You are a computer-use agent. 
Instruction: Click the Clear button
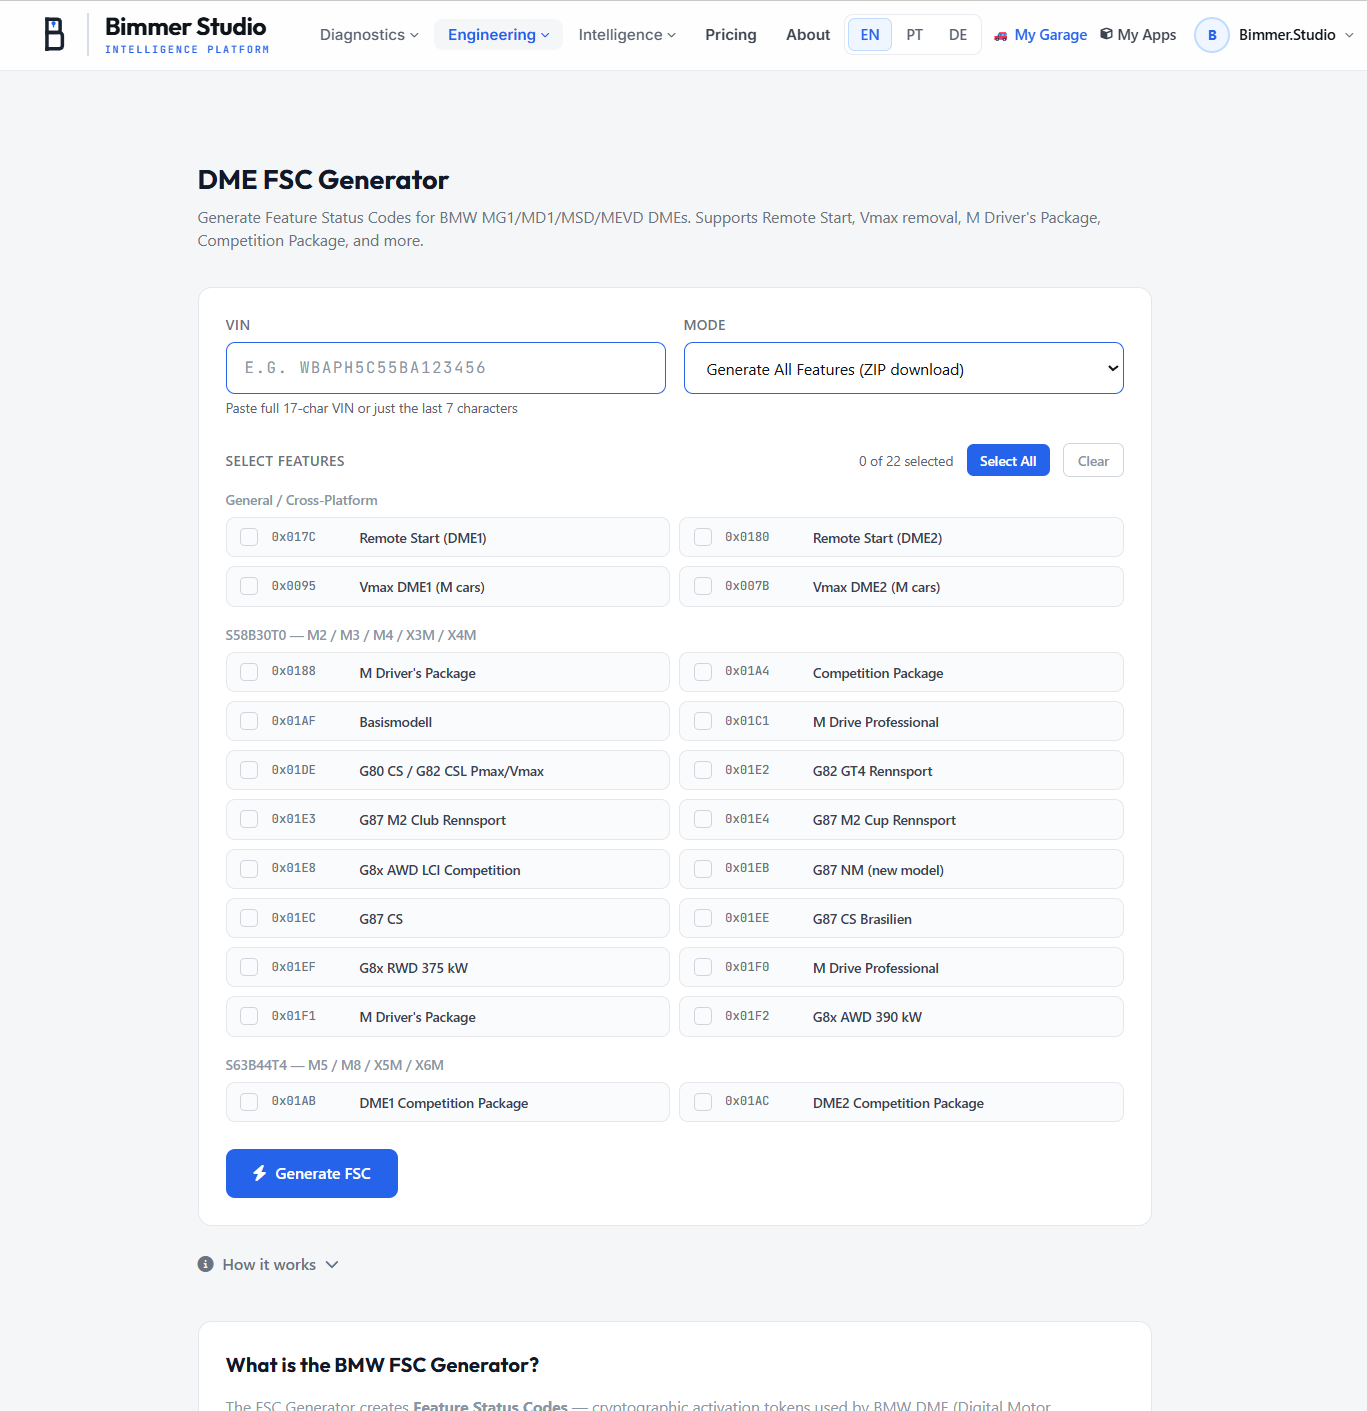[x=1093, y=461]
